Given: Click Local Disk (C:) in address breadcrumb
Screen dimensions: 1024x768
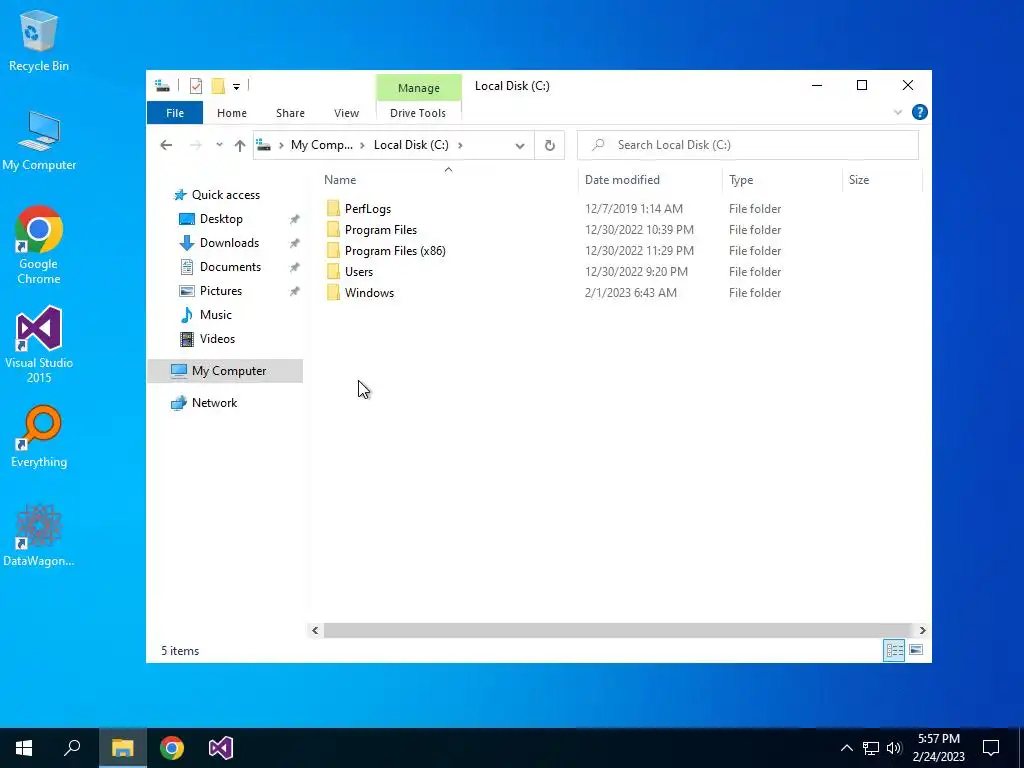Looking at the screenshot, I should pyautogui.click(x=411, y=145).
